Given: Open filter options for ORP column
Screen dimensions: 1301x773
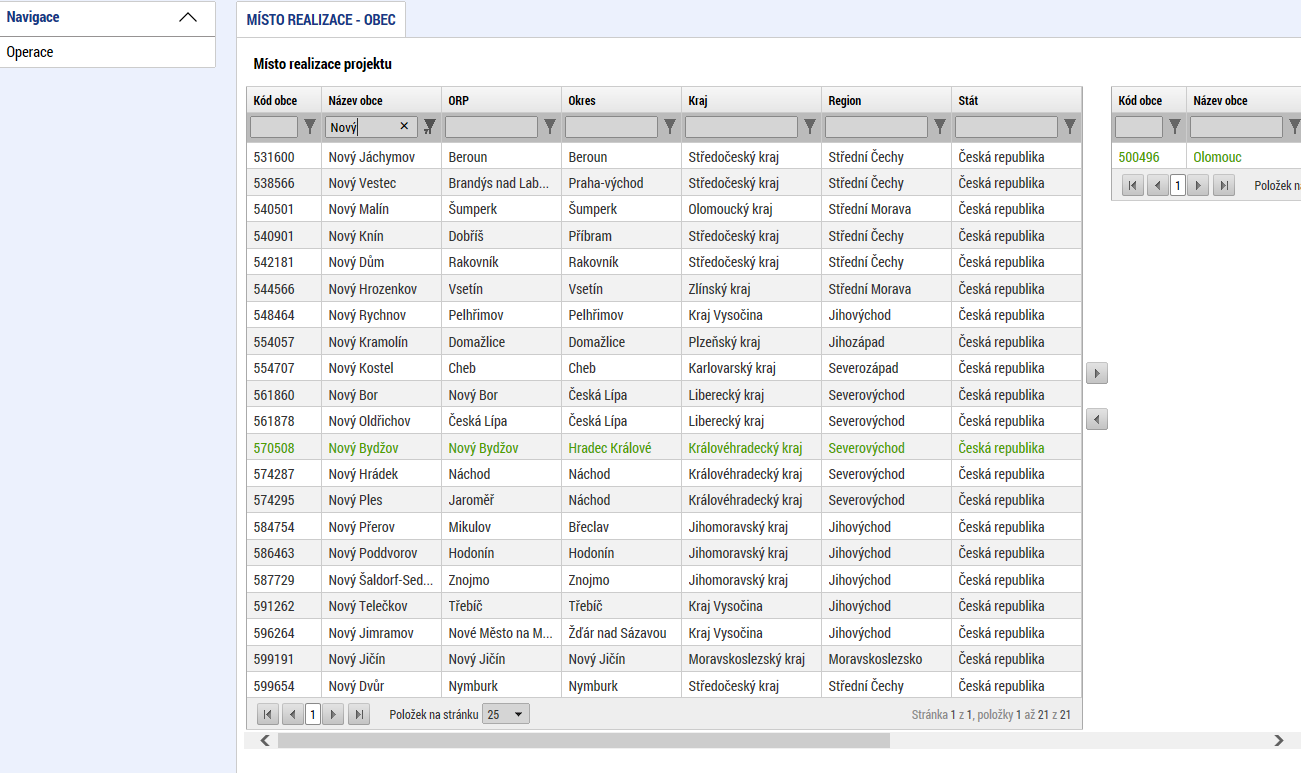Looking at the screenshot, I should click(550, 127).
